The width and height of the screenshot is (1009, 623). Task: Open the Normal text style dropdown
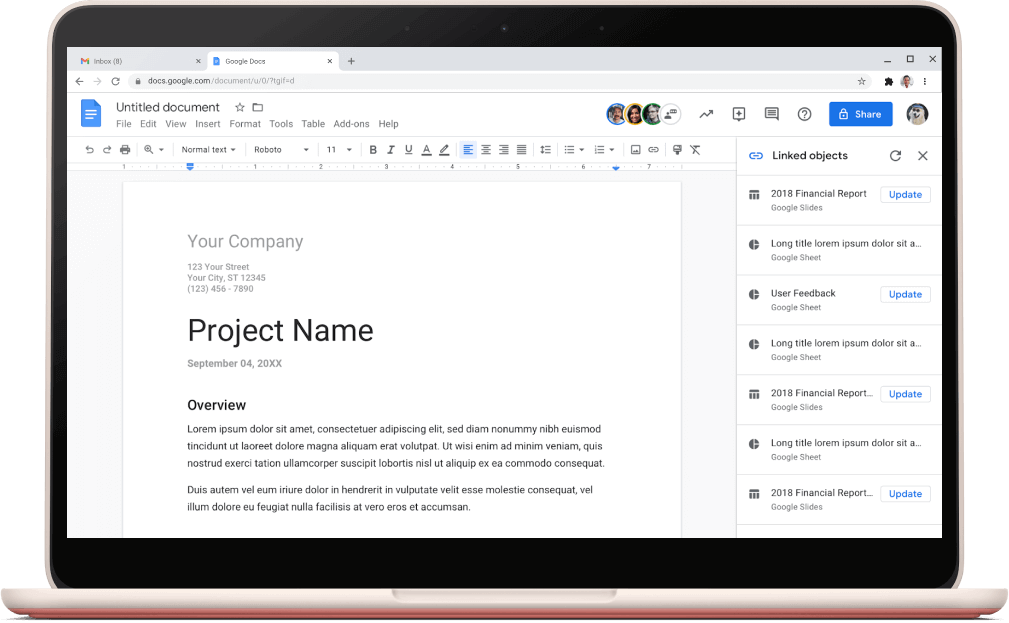click(x=208, y=150)
